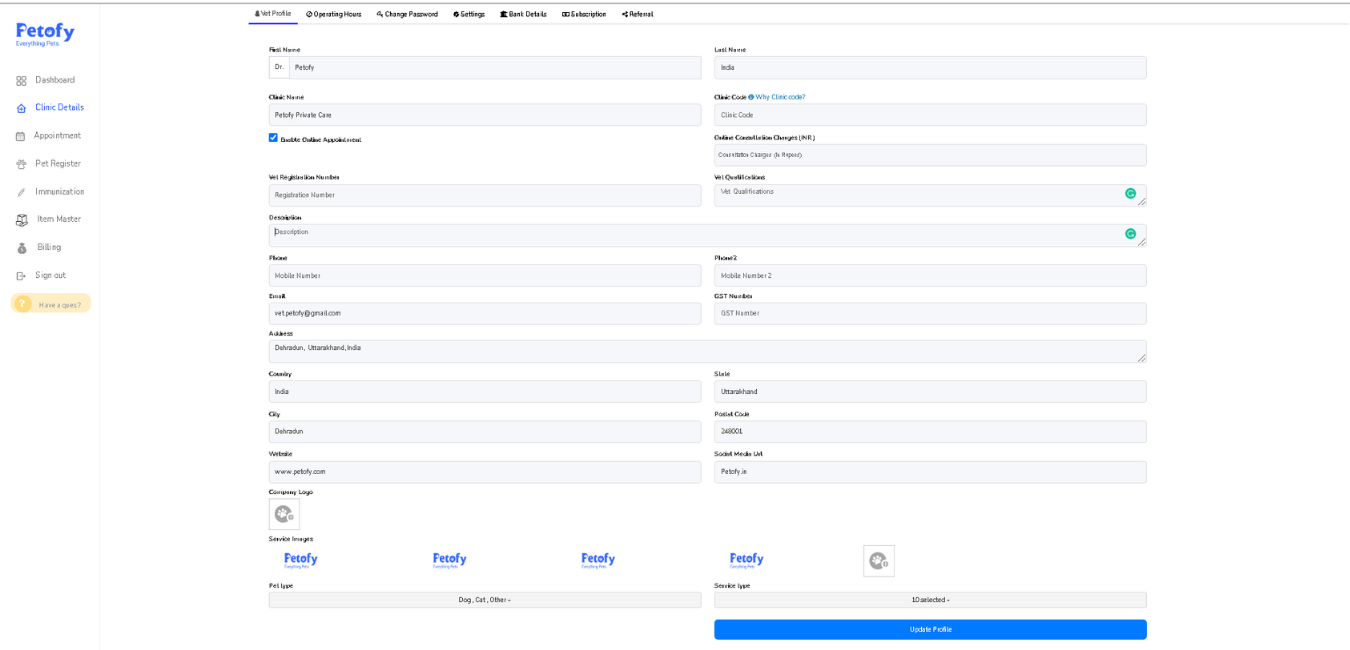Click the GST Number input field

coord(930,313)
